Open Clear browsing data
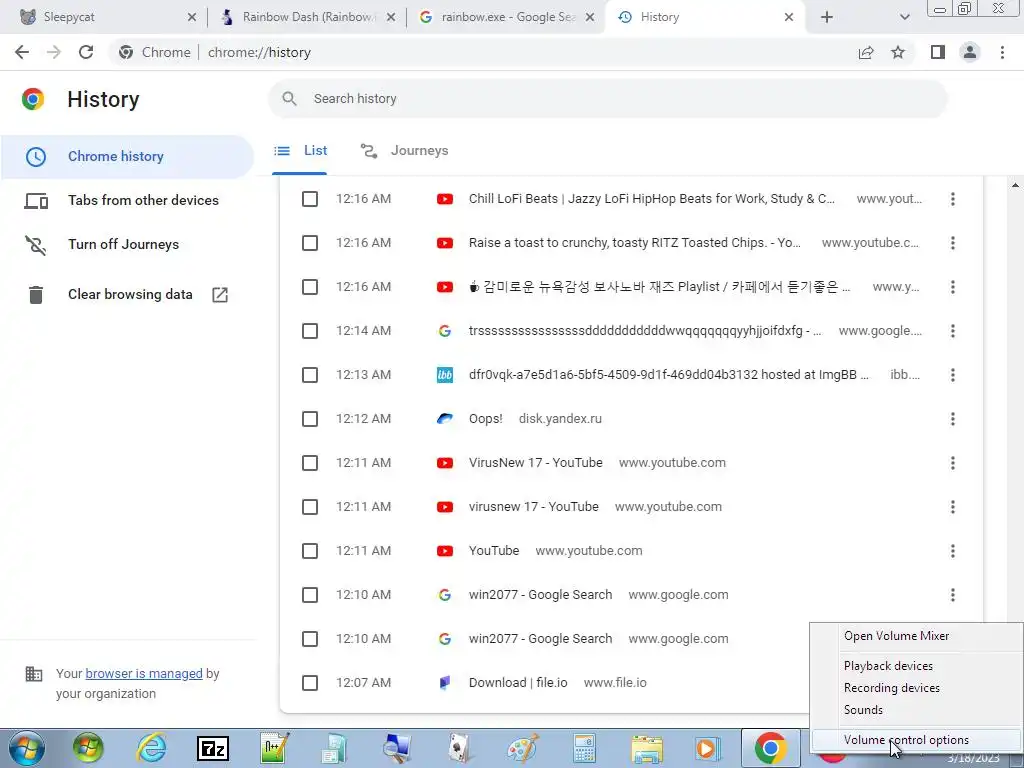Viewport: 1024px width, 768px height. click(x=127, y=295)
